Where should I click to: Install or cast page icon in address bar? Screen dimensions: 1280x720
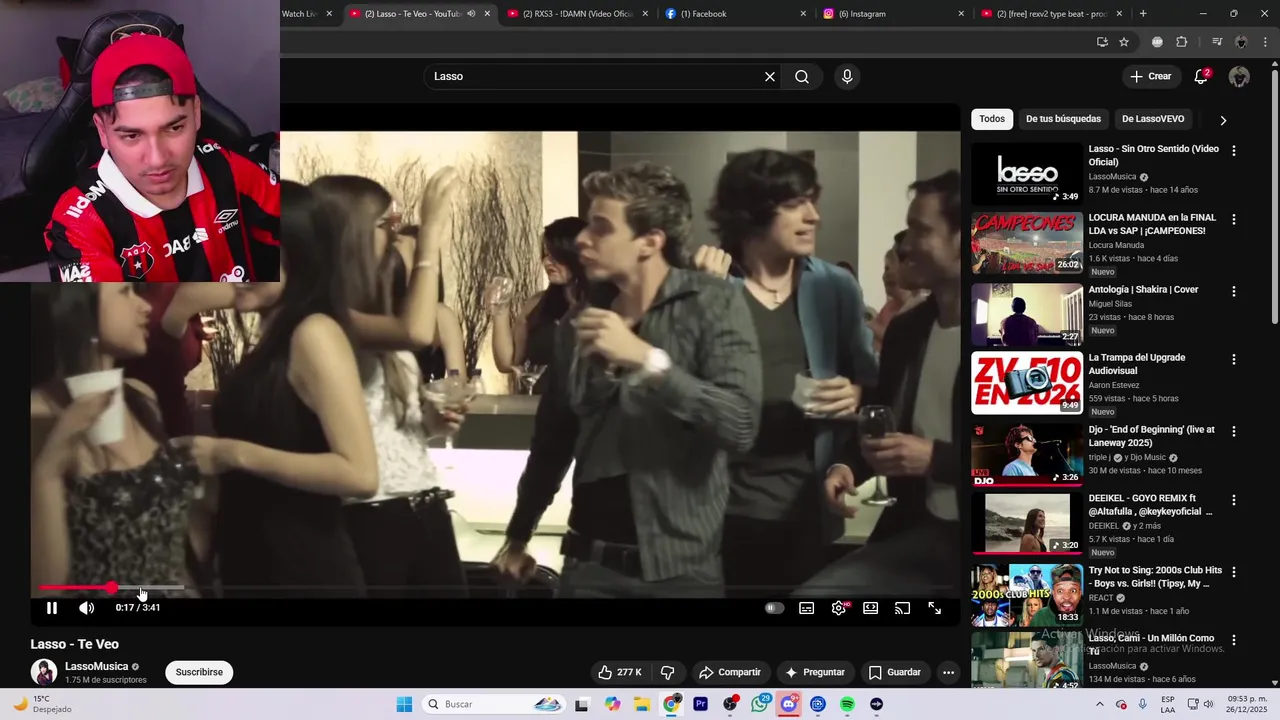[1102, 42]
